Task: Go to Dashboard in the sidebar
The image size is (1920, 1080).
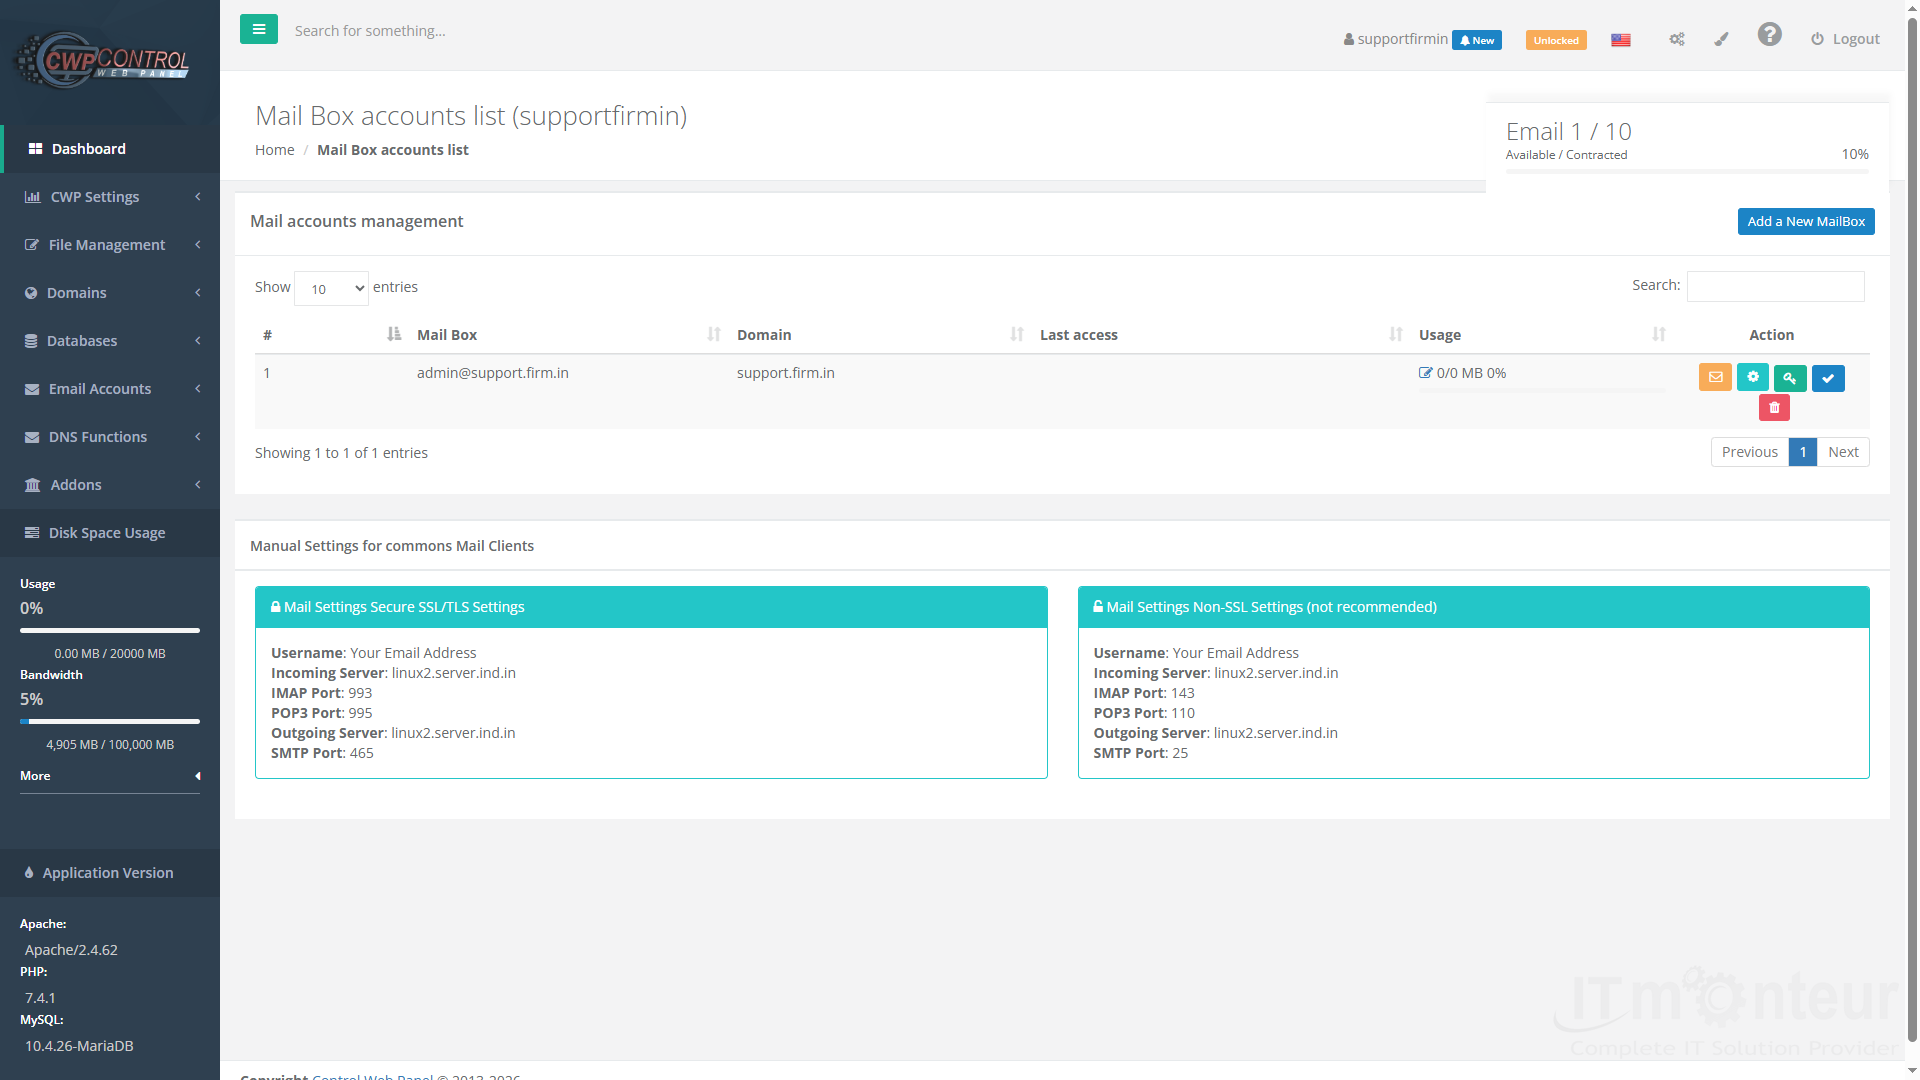Action: [110, 149]
